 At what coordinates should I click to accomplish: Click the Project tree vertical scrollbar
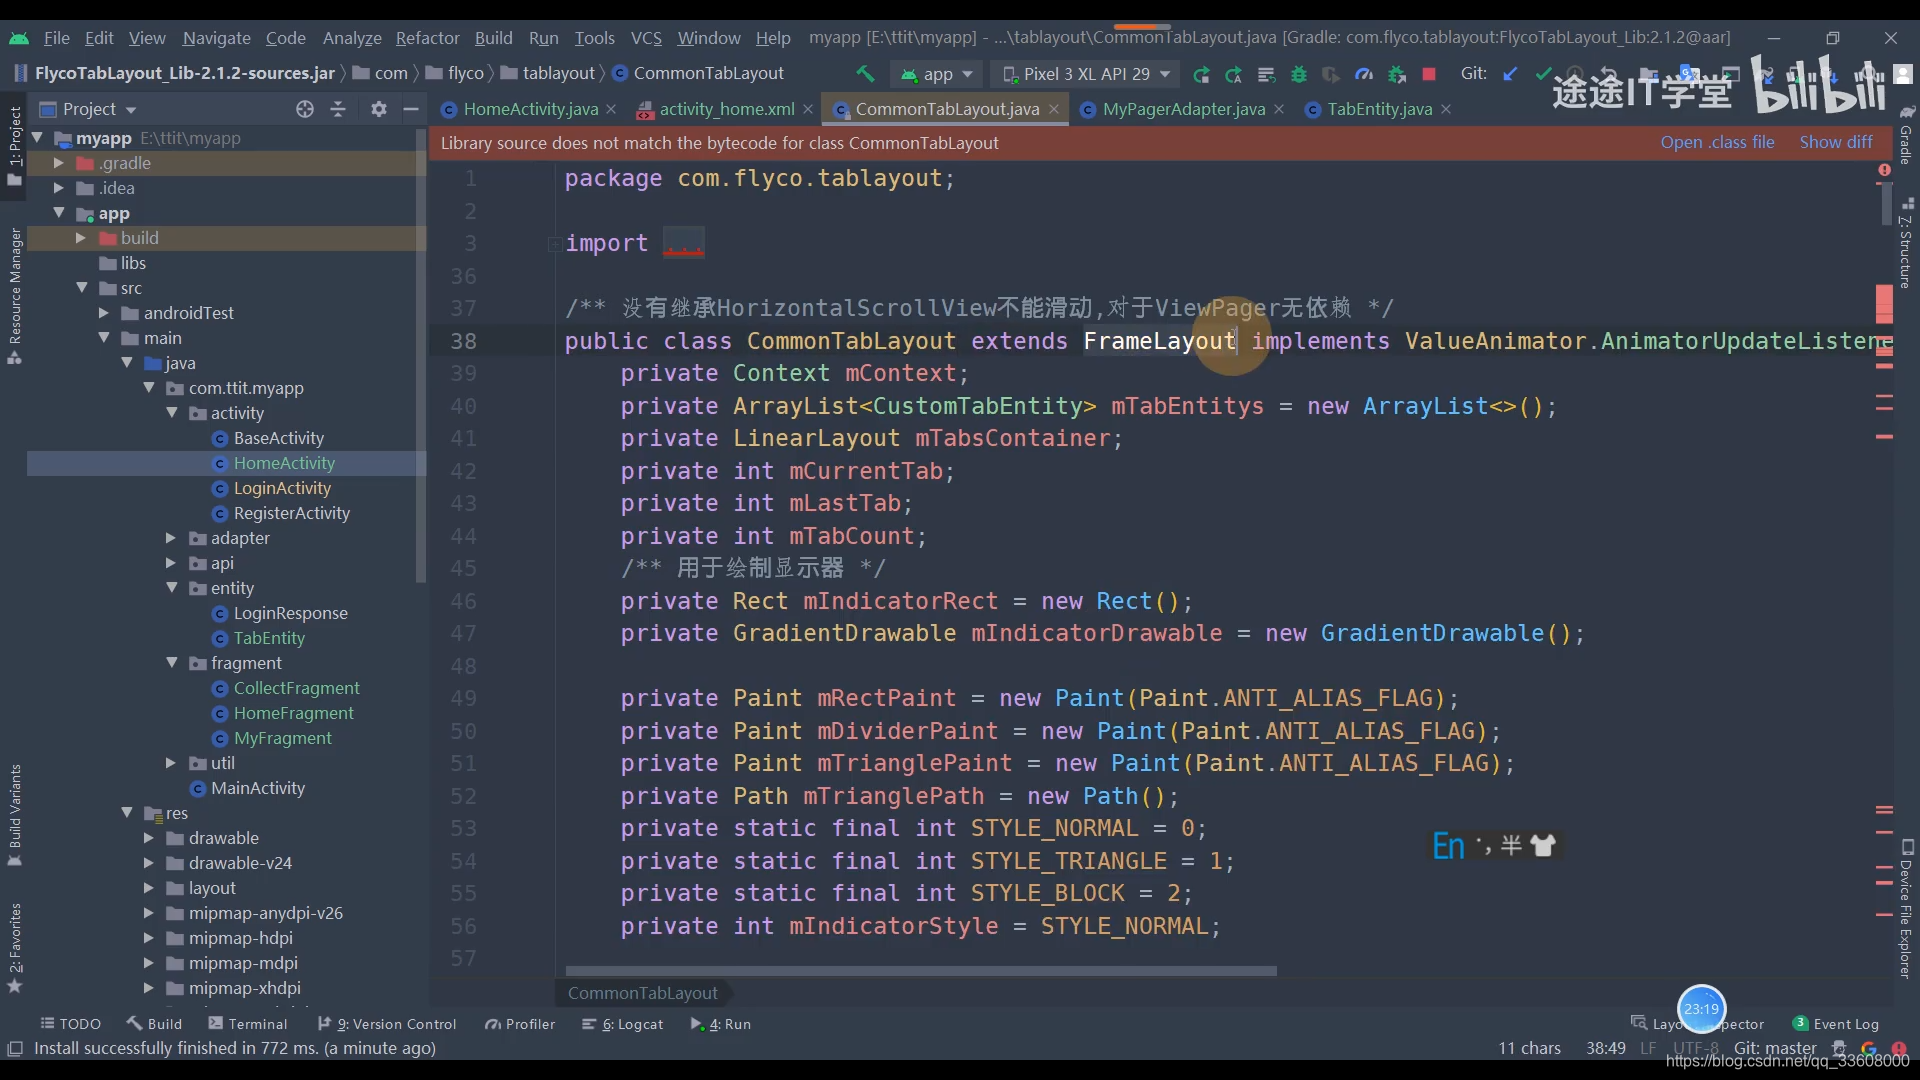[x=420, y=355]
